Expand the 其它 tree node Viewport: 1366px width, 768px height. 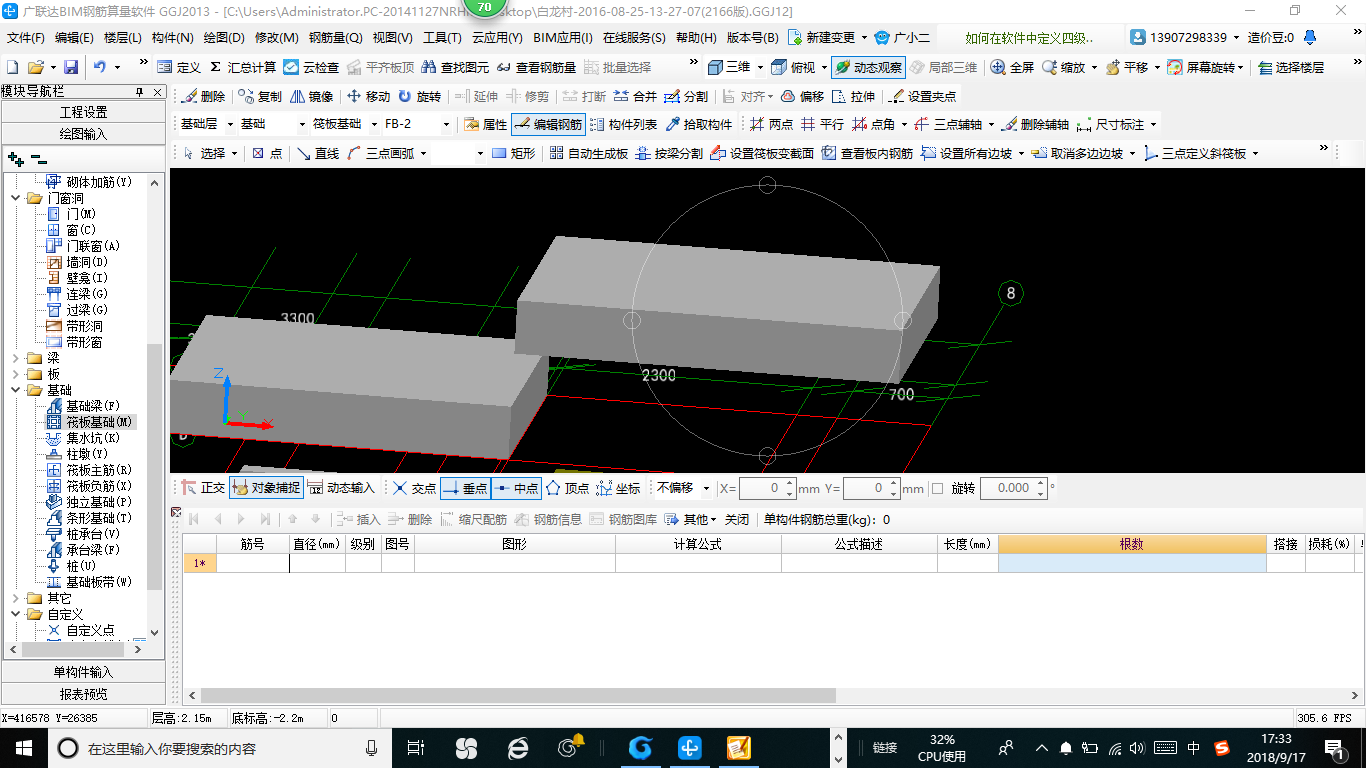coord(16,598)
